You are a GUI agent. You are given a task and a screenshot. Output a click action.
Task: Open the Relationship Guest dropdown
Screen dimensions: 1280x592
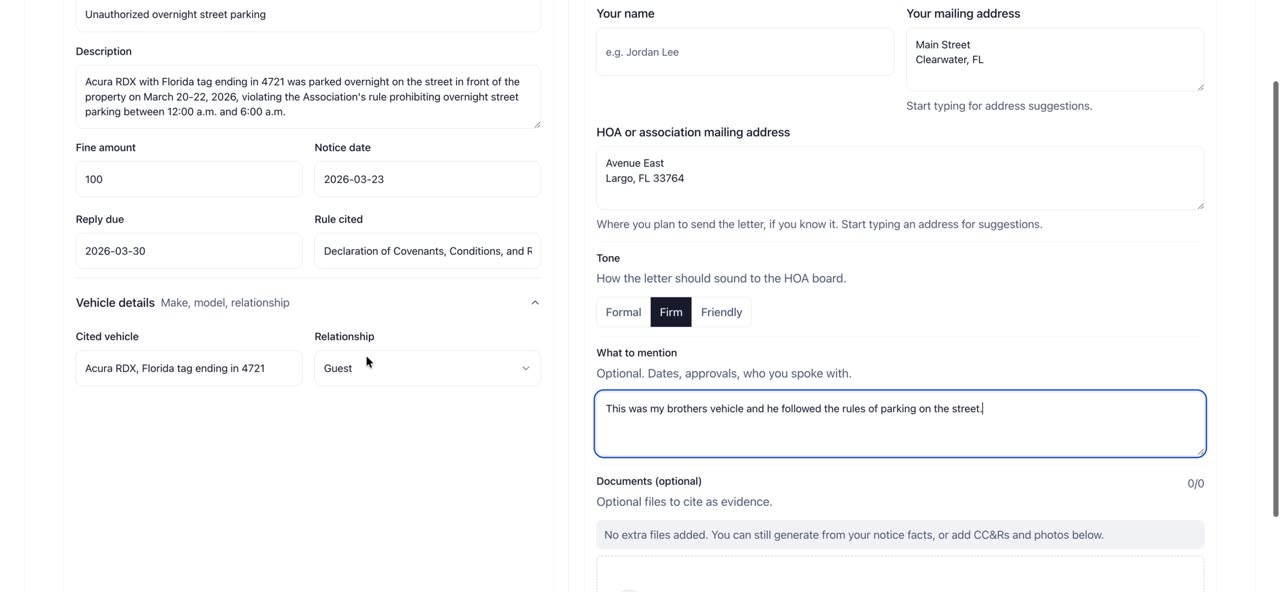(428, 368)
